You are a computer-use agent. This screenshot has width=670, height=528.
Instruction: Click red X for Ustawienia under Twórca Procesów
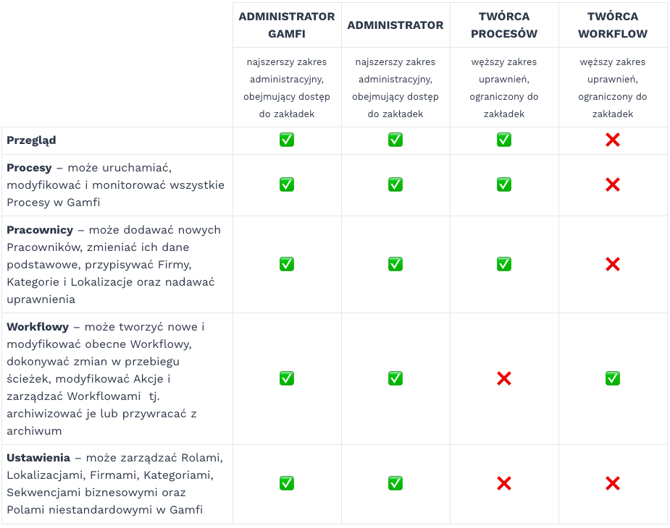coord(504,483)
